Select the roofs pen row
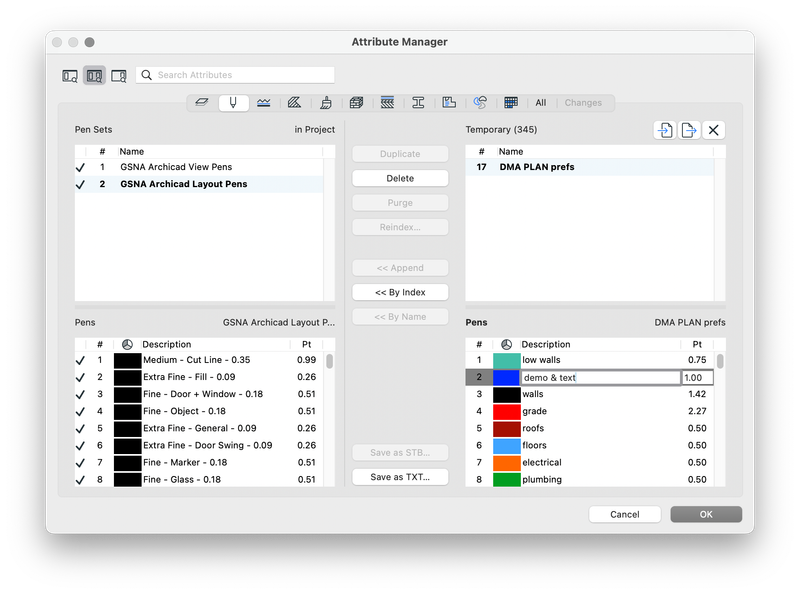 (590, 429)
